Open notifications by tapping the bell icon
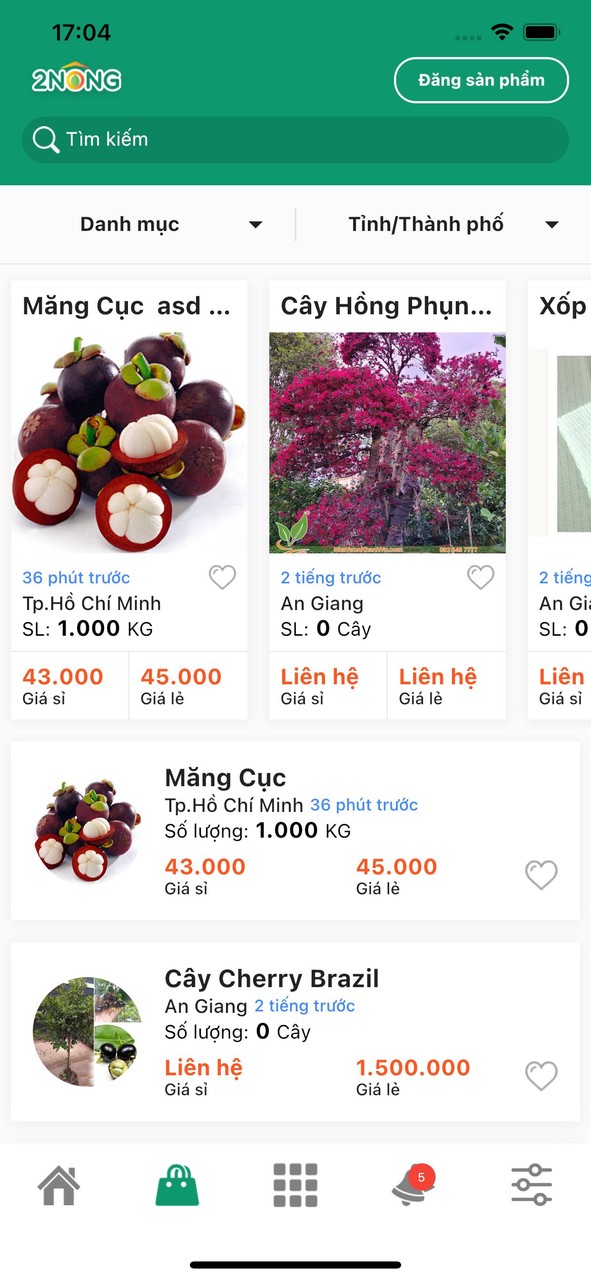 pos(413,1188)
